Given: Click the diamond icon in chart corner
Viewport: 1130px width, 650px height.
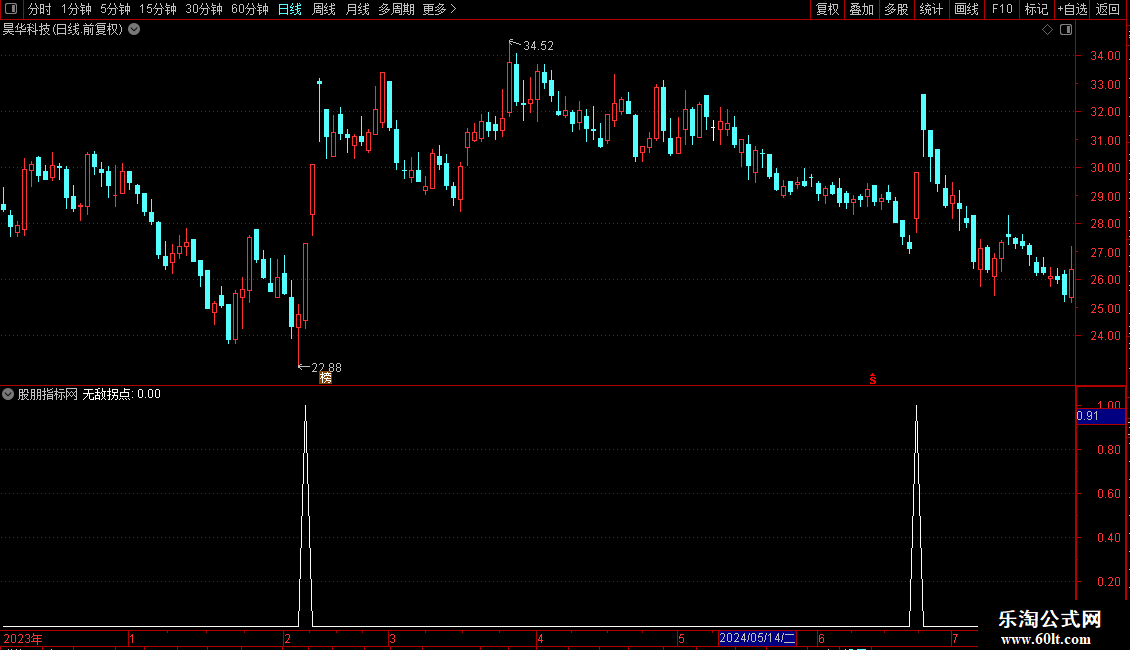Looking at the screenshot, I should pos(1048,30).
